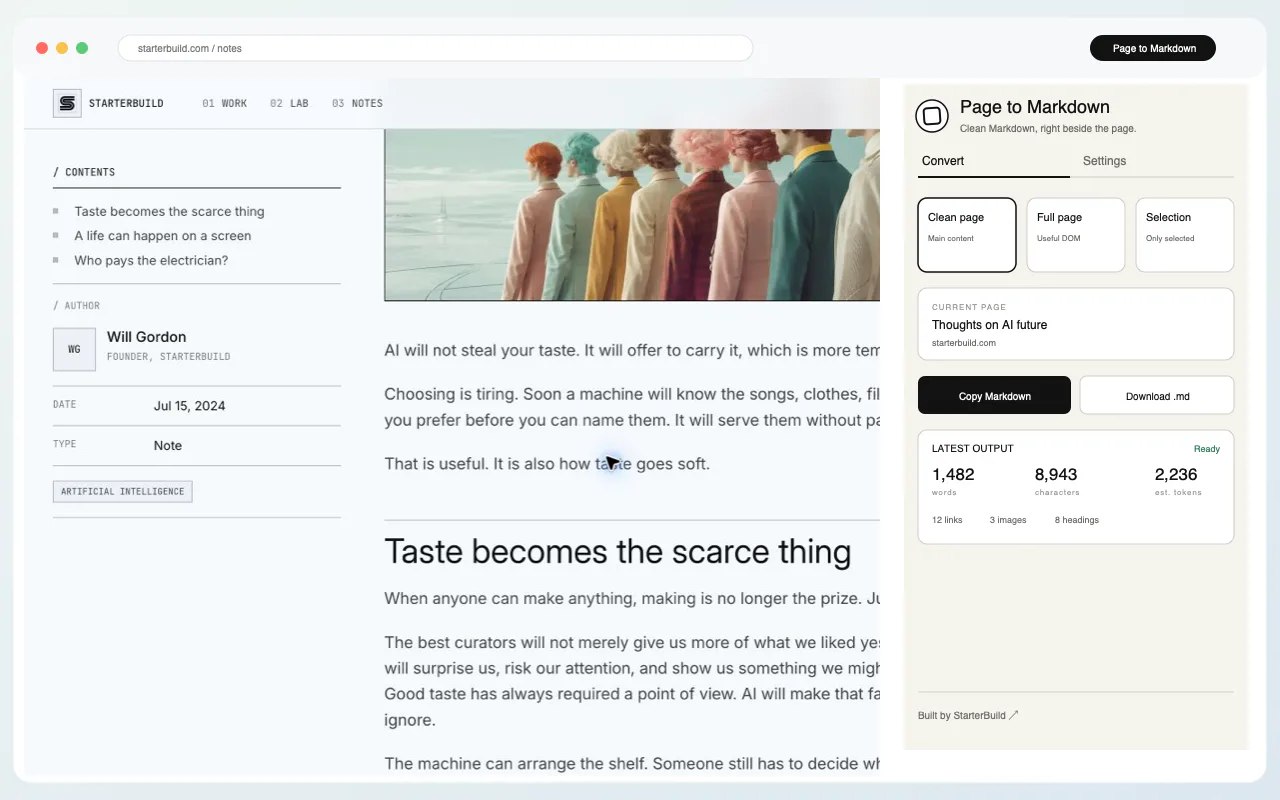Click the LATEST OUTPUT label
This screenshot has width=1280, height=800.
click(972, 449)
